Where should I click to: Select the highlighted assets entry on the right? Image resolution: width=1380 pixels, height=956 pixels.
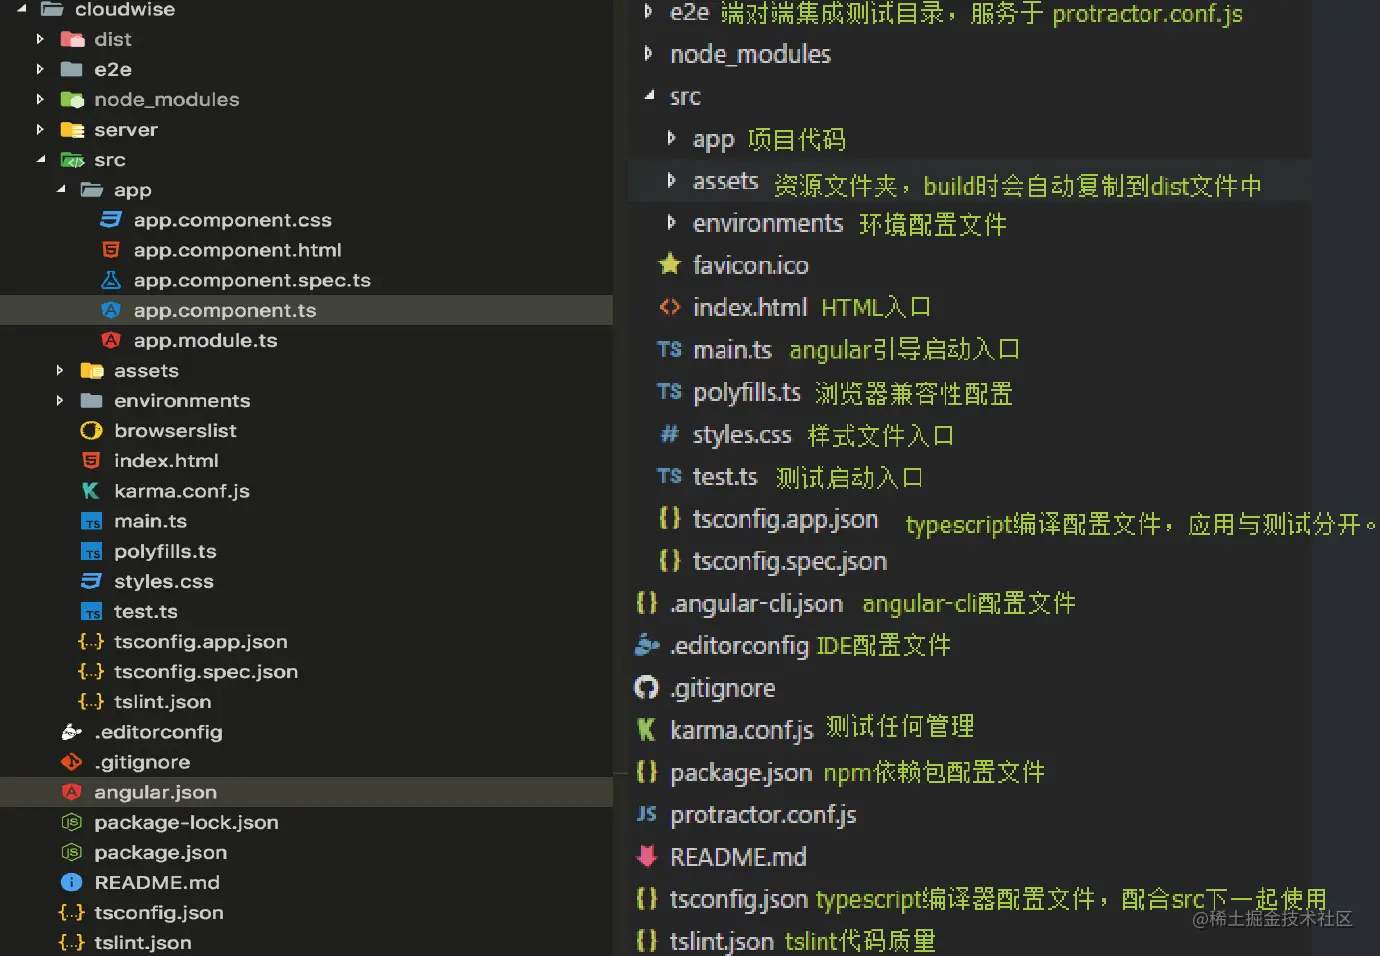(x=725, y=181)
